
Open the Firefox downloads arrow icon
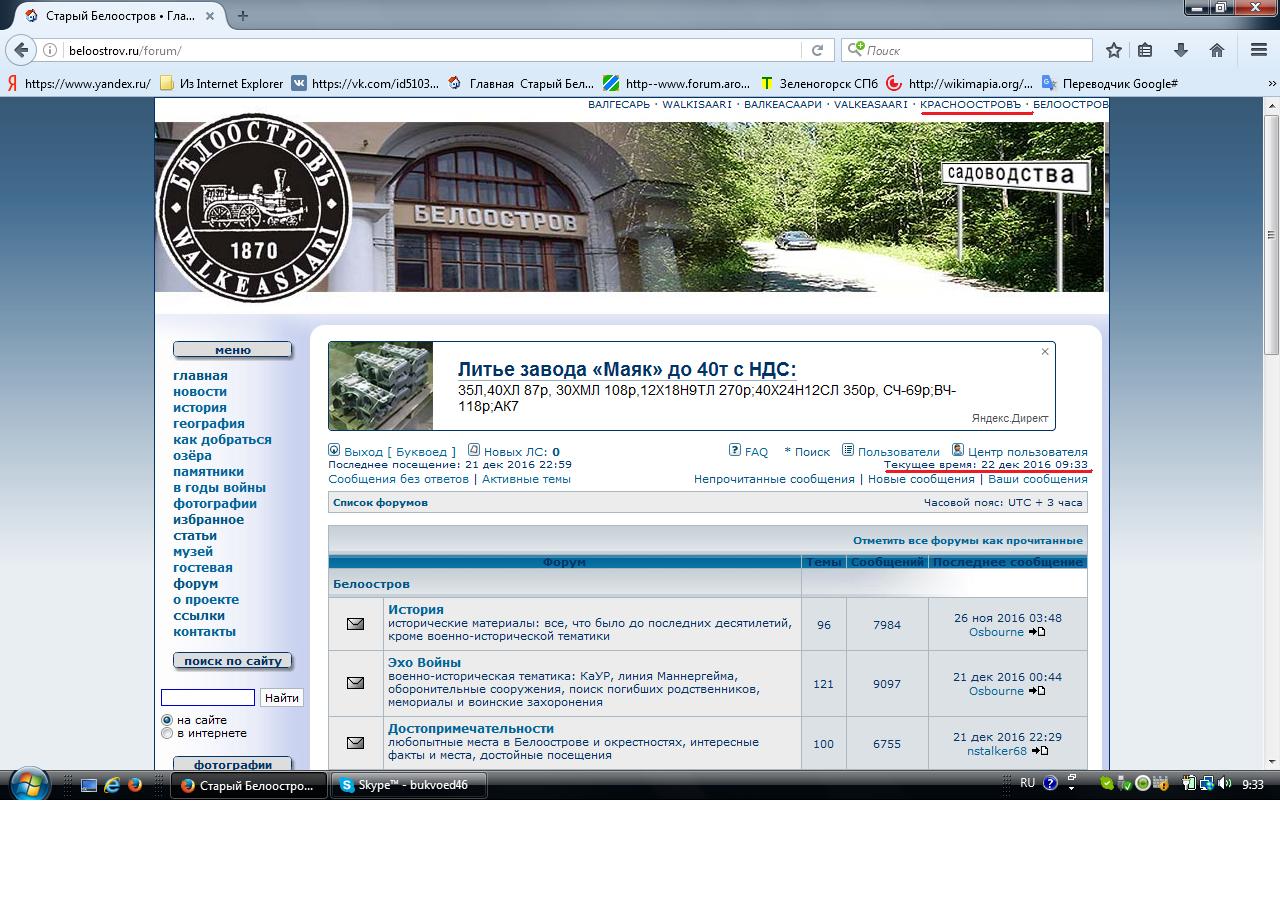[x=1181, y=50]
